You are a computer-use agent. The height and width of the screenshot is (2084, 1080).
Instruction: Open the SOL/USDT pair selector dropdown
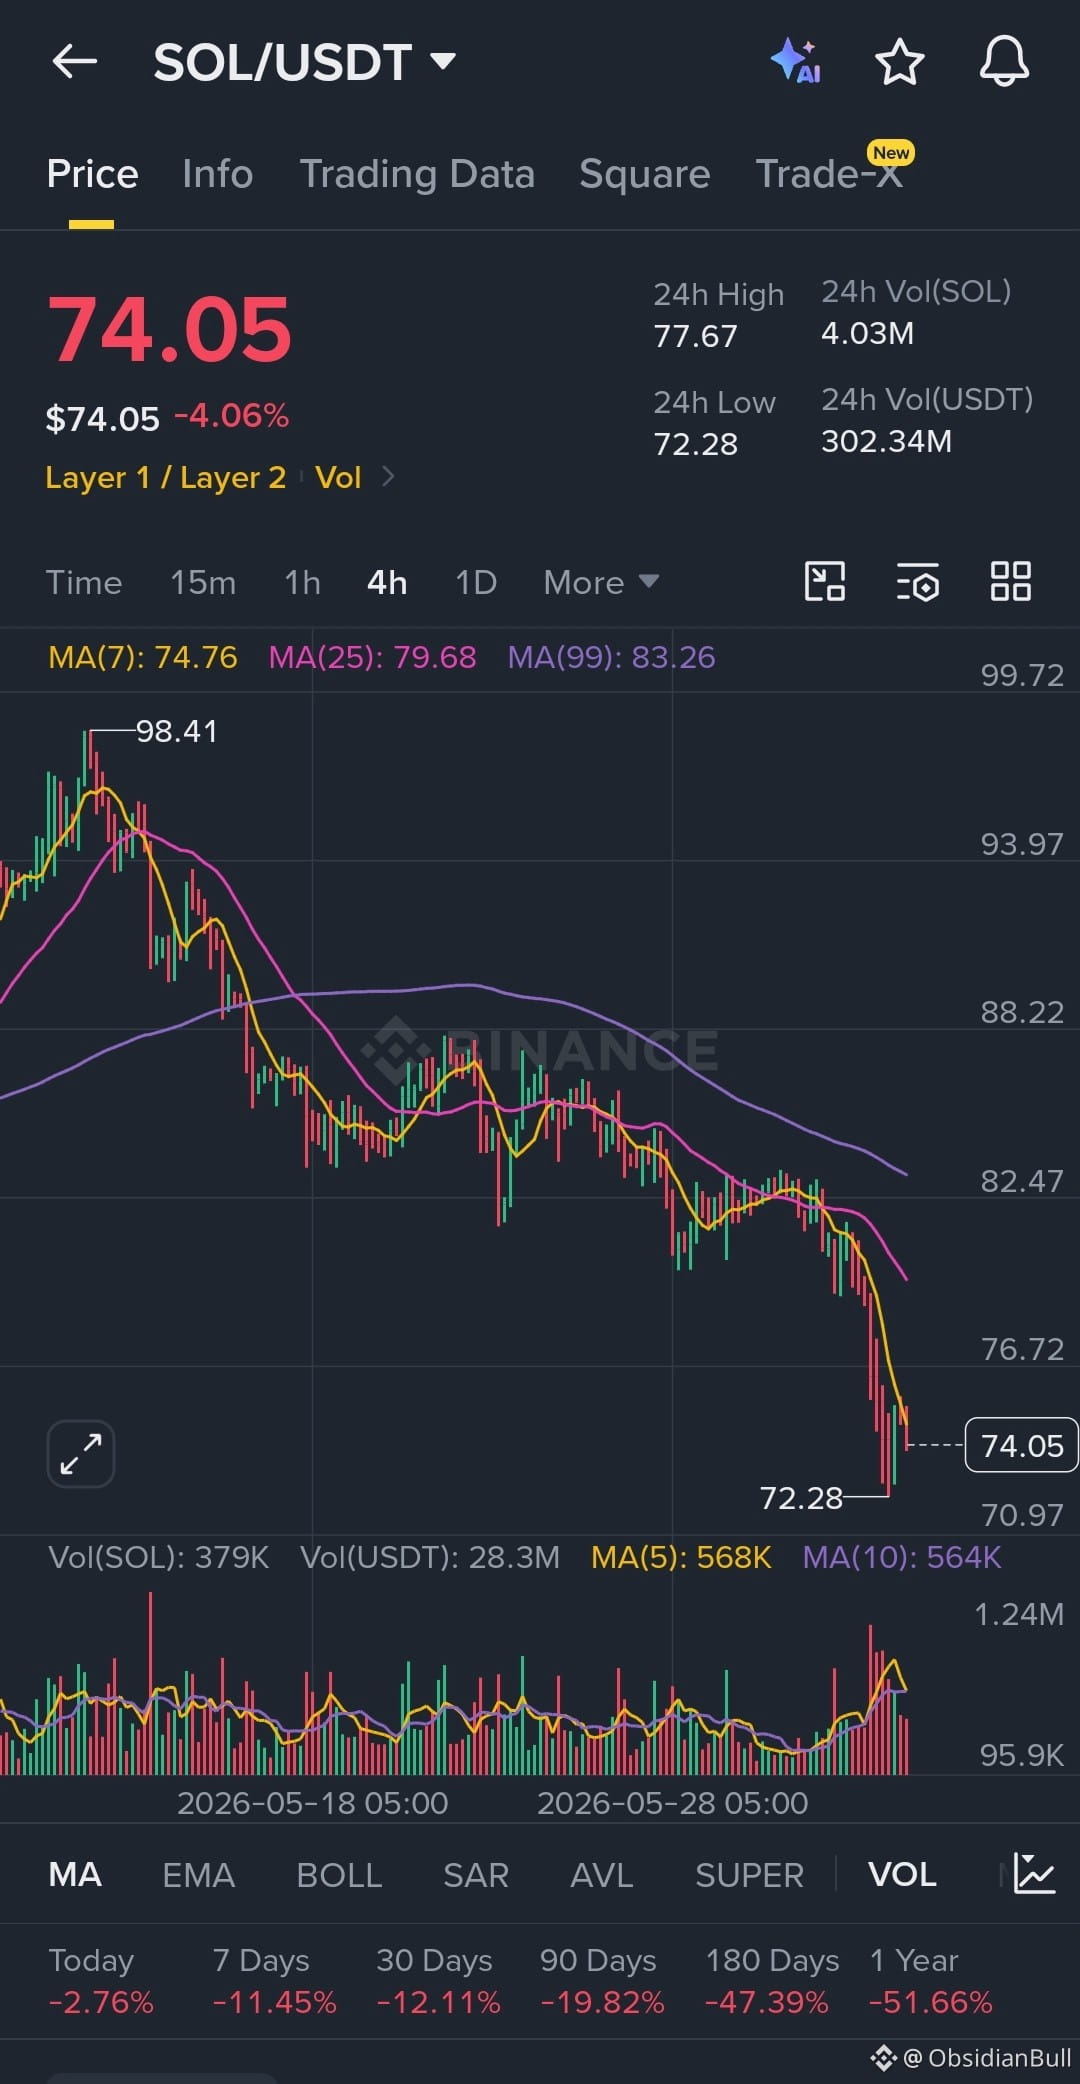pyautogui.click(x=305, y=62)
